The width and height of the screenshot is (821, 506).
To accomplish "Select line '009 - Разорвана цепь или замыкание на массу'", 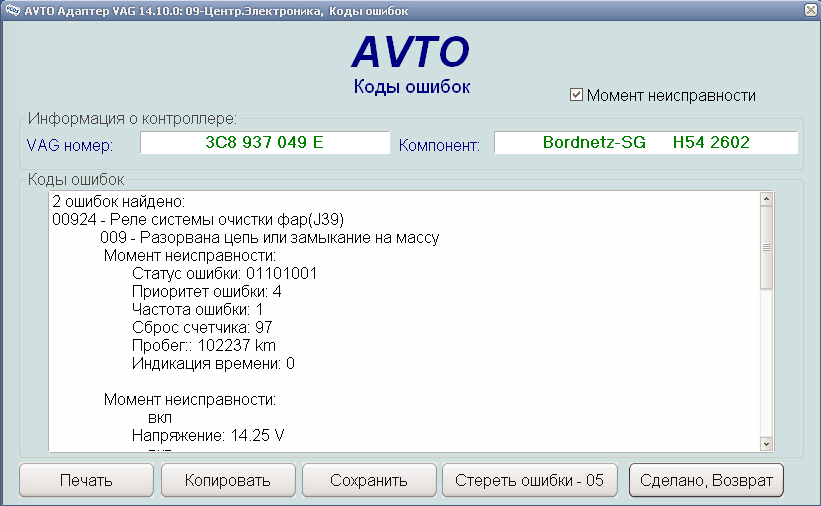I will point(270,237).
